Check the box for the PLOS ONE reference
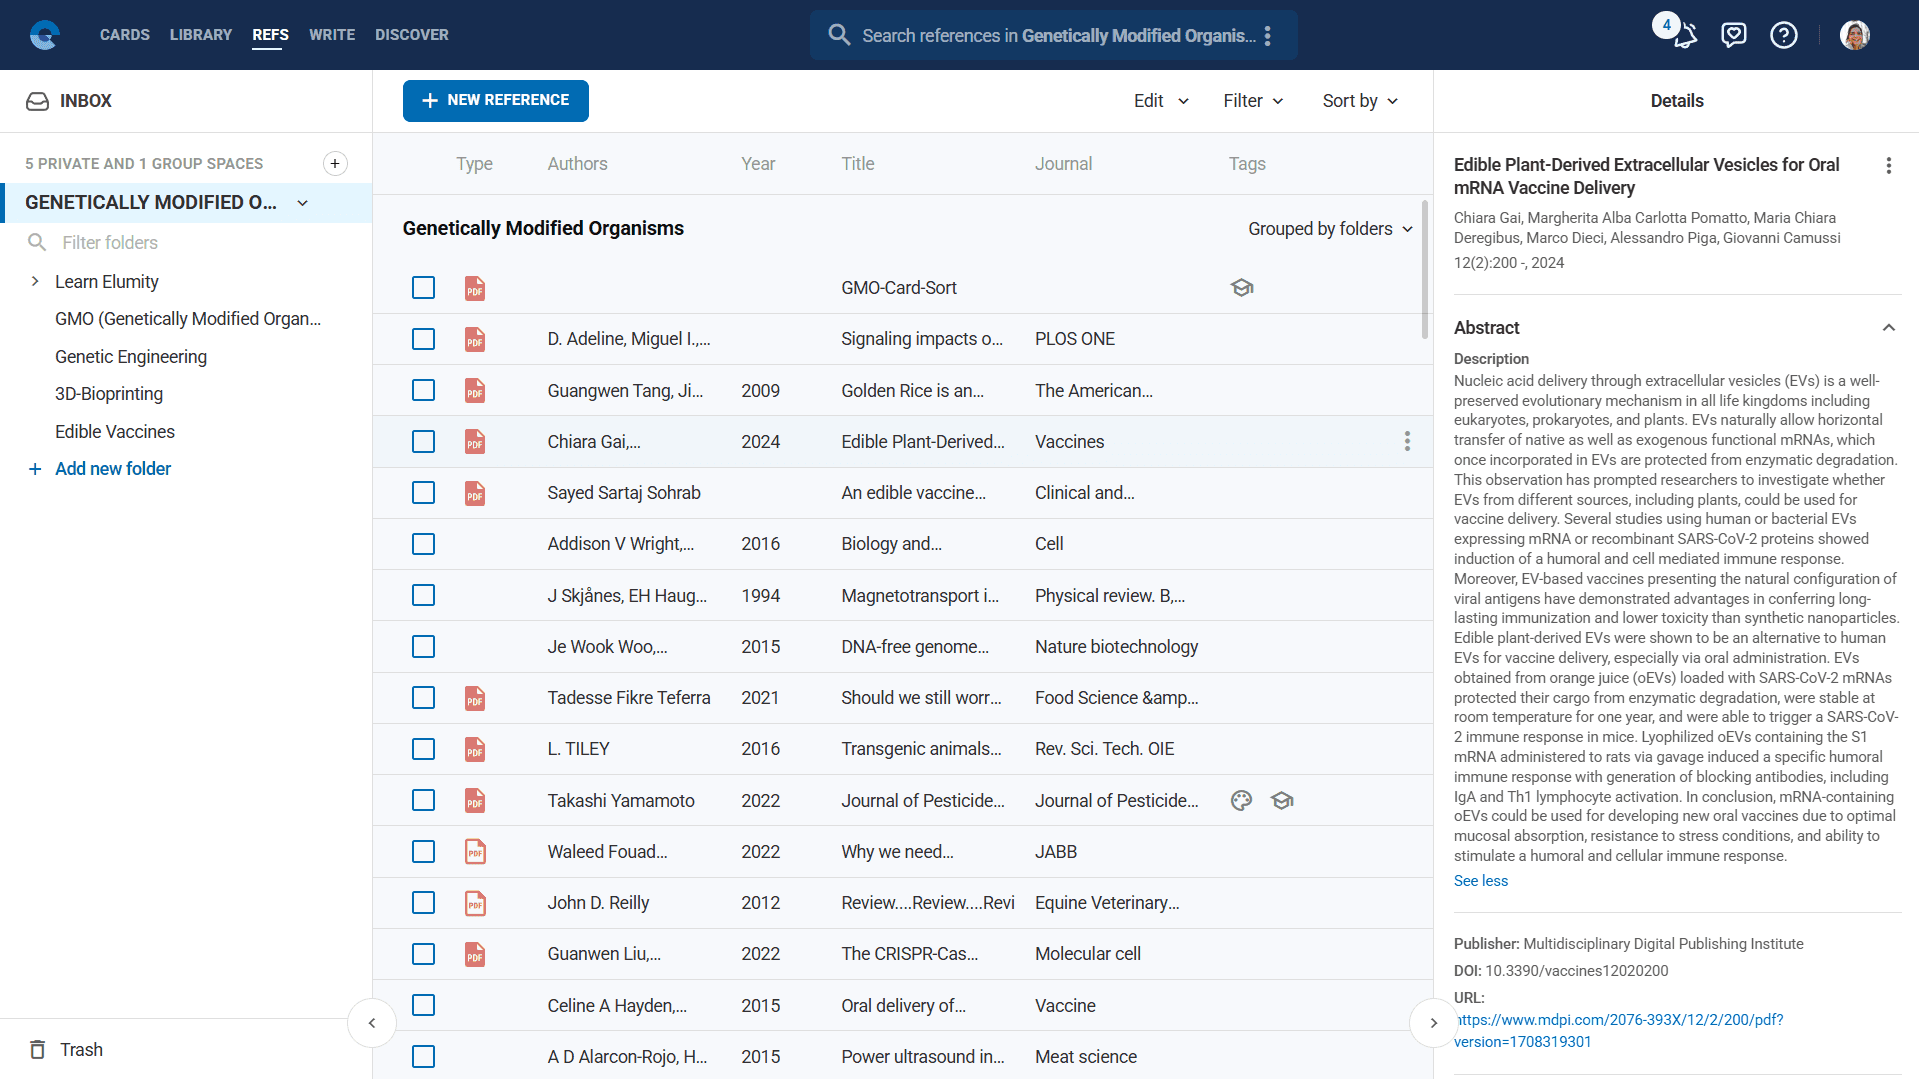Screen dimensions: 1919x1079 (424, 339)
